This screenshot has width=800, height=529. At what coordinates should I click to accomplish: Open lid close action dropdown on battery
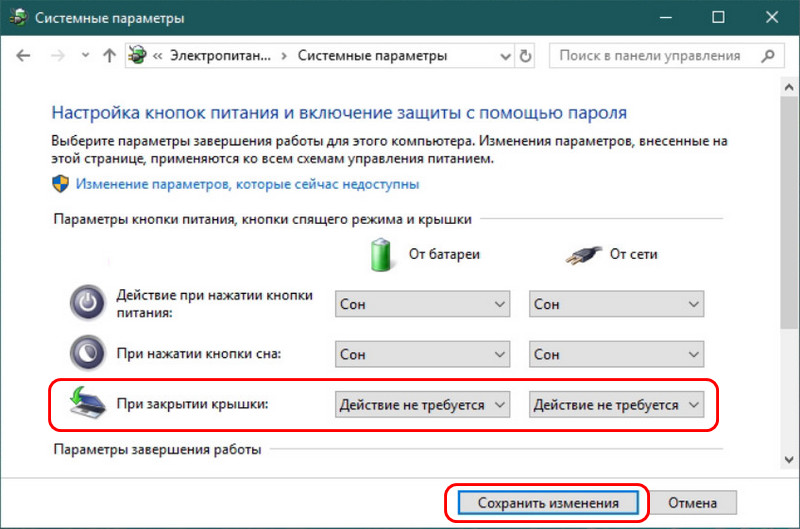[x=422, y=405]
